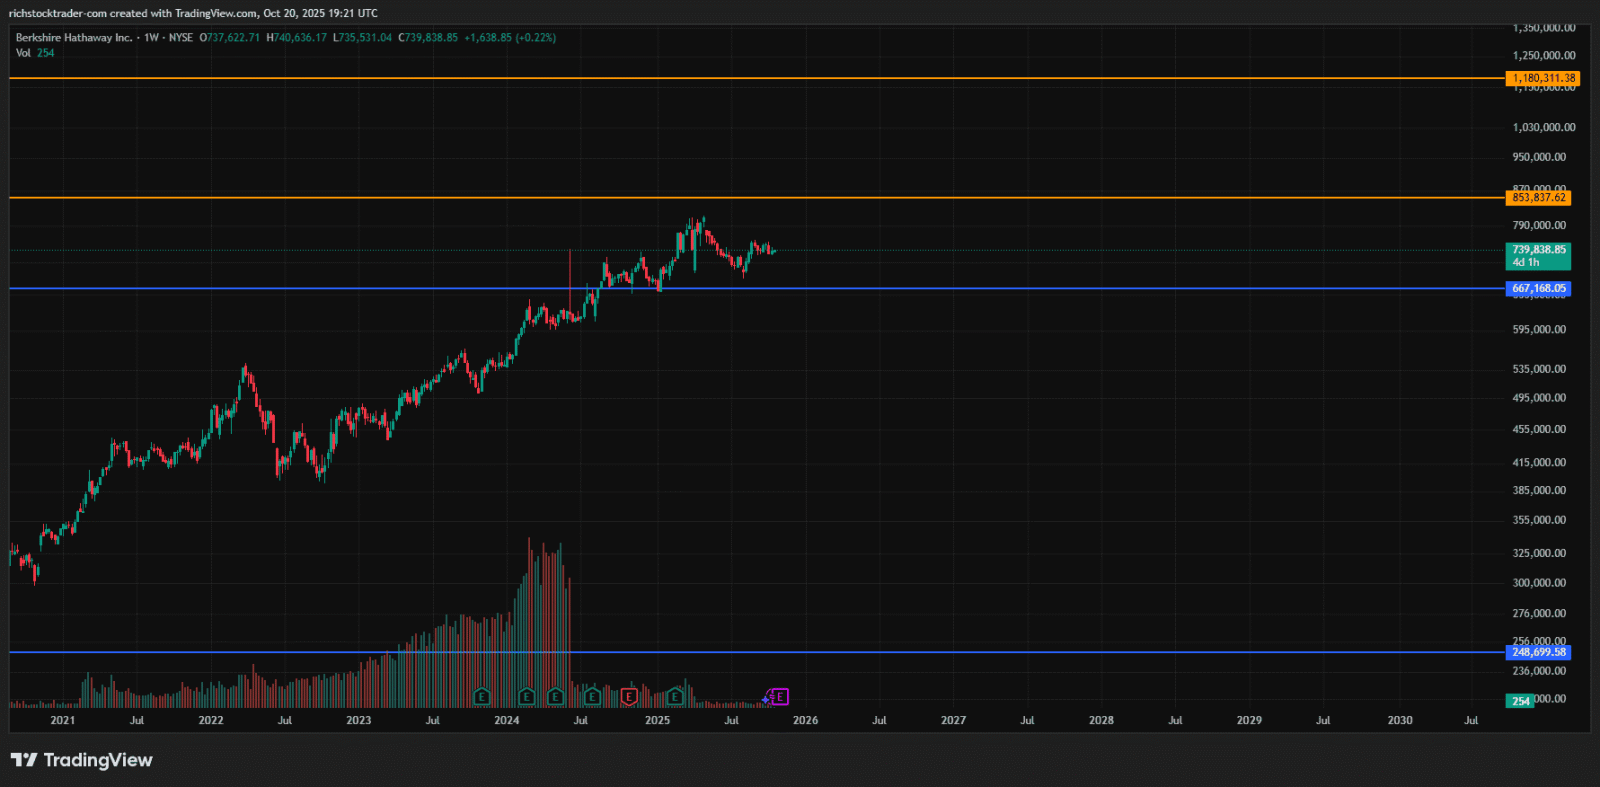
Task: Click the 236,000.00 price axis tick
Action: [x=1540, y=671]
